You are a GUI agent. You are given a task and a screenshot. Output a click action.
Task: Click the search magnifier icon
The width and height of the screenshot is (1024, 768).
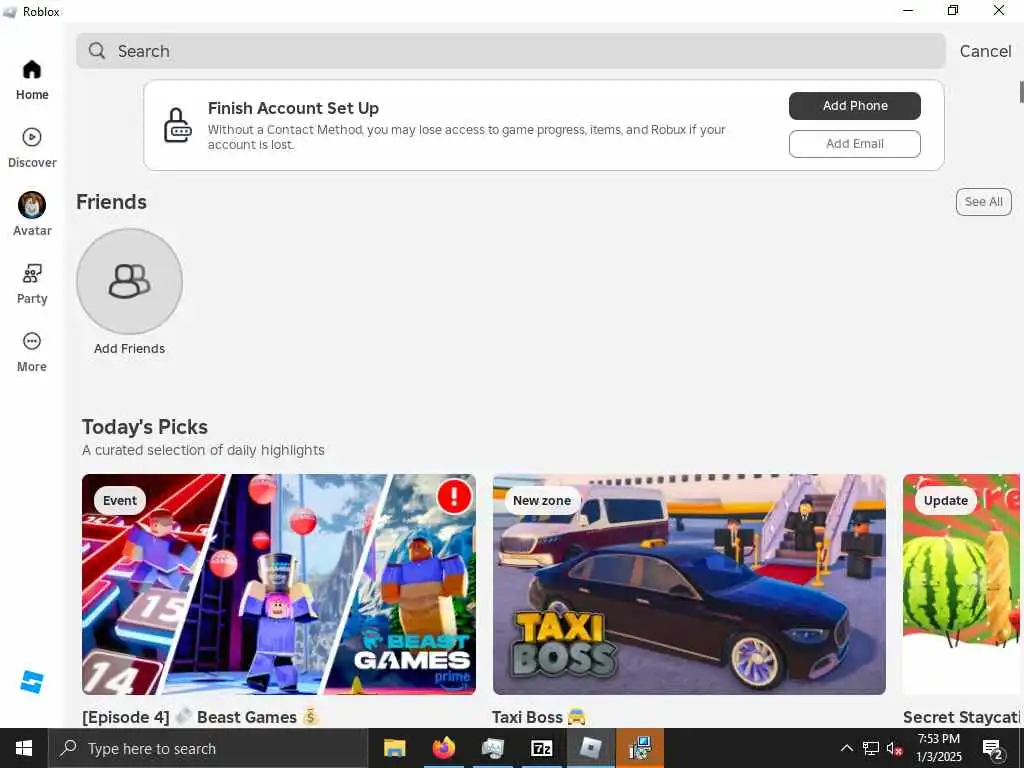97,50
